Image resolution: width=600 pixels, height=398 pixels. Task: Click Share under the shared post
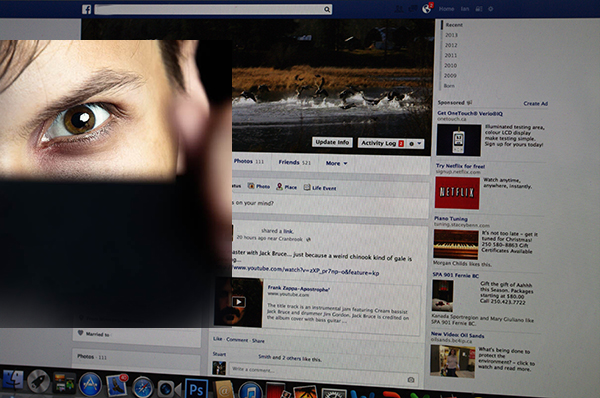coord(258,341)
